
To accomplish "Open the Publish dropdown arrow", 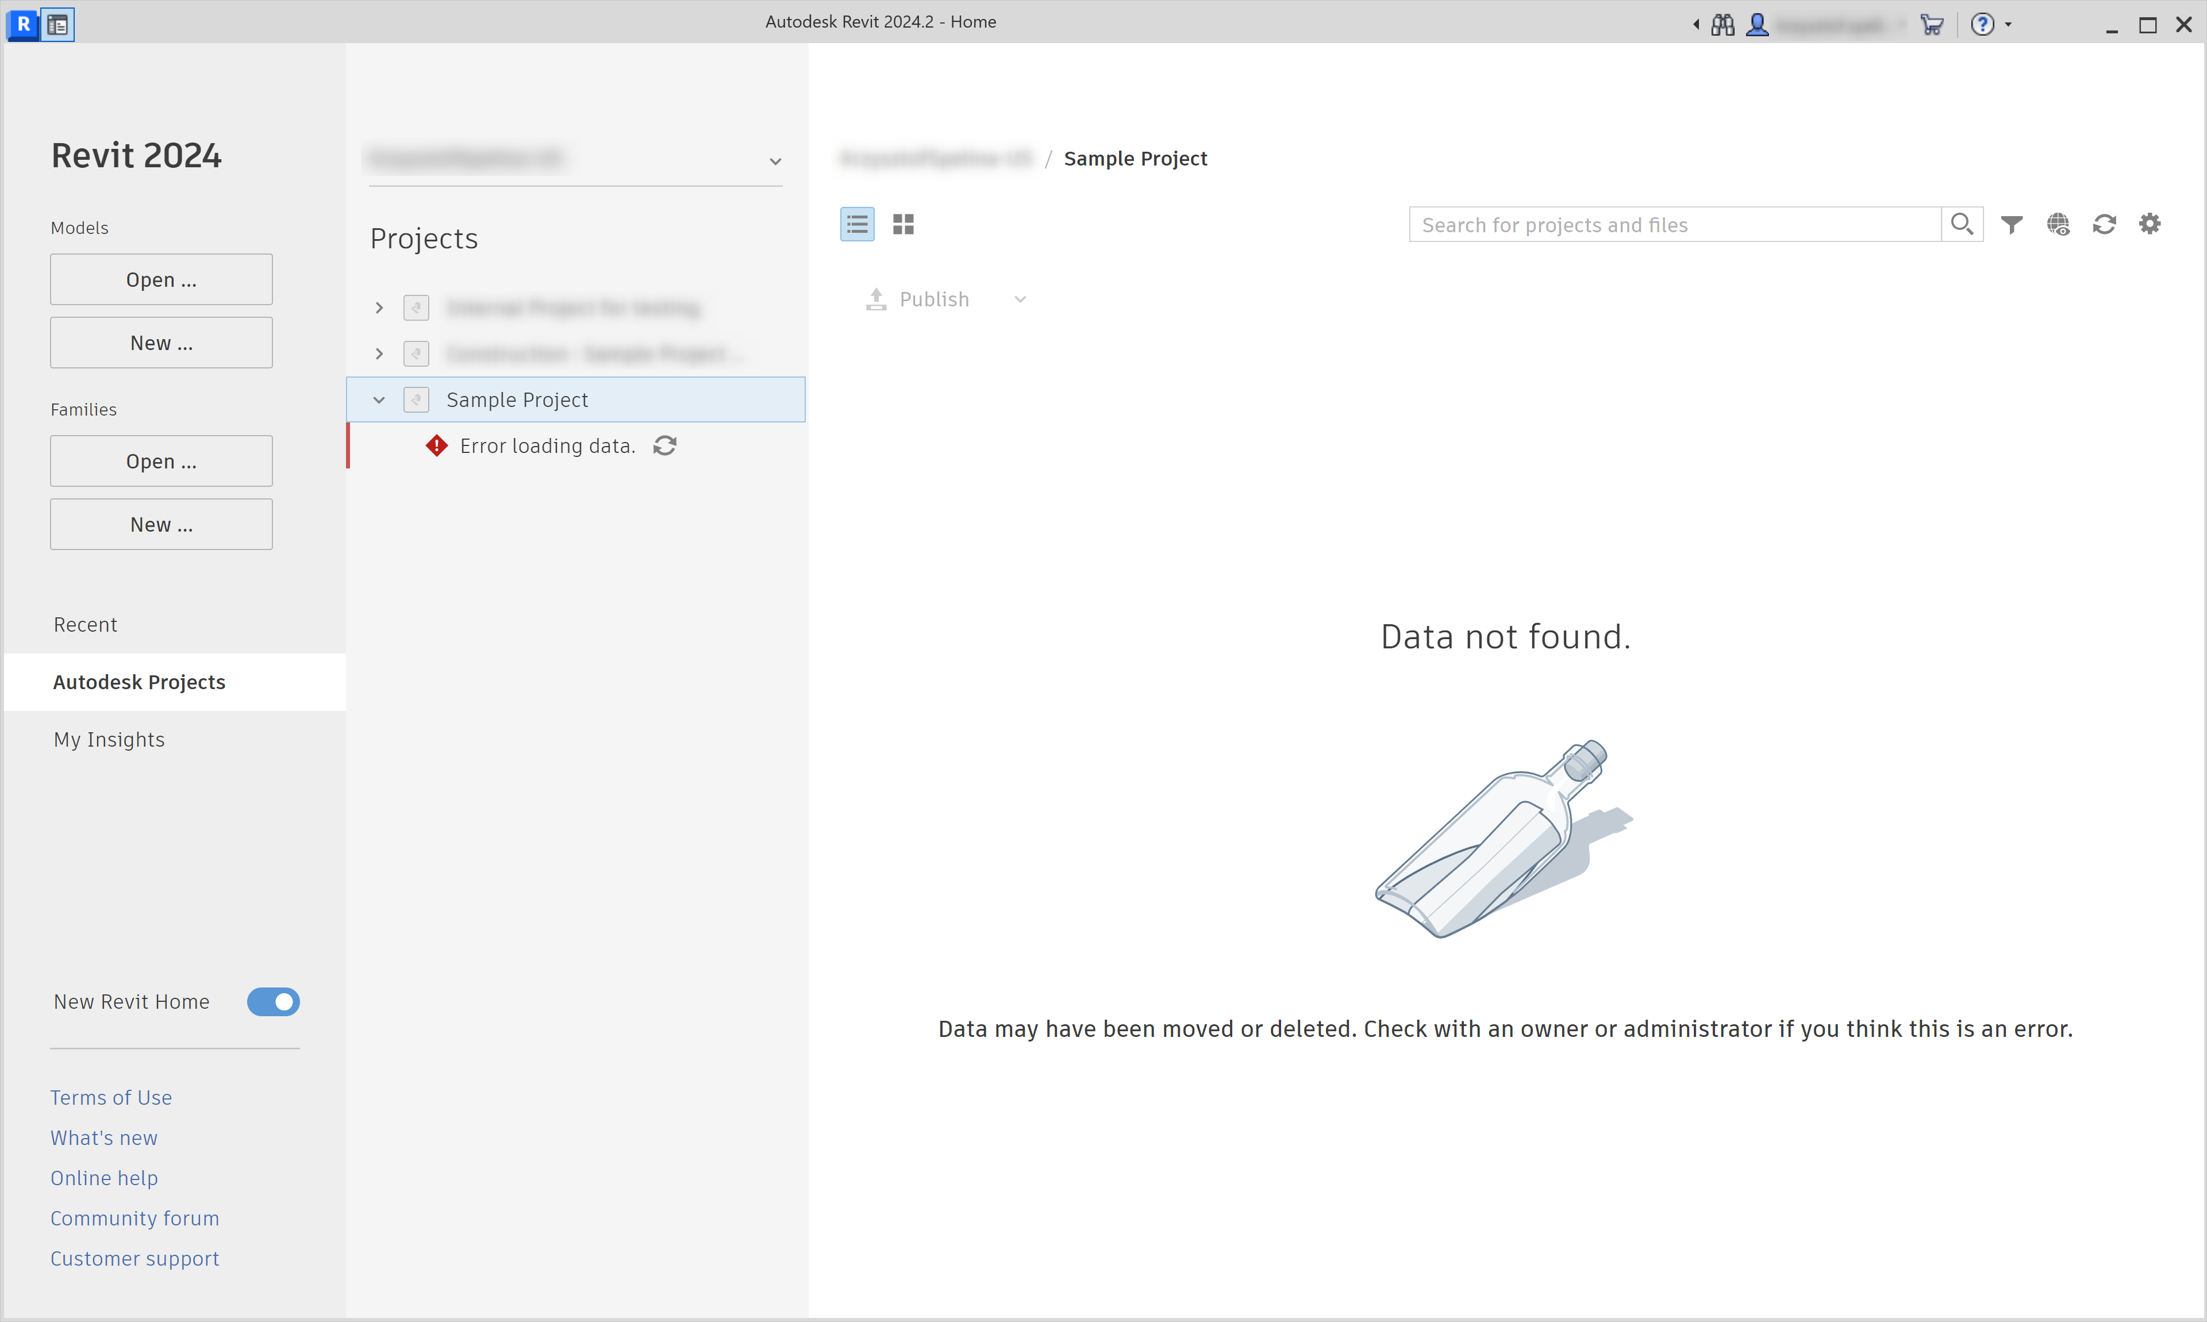I will 1020,299.
